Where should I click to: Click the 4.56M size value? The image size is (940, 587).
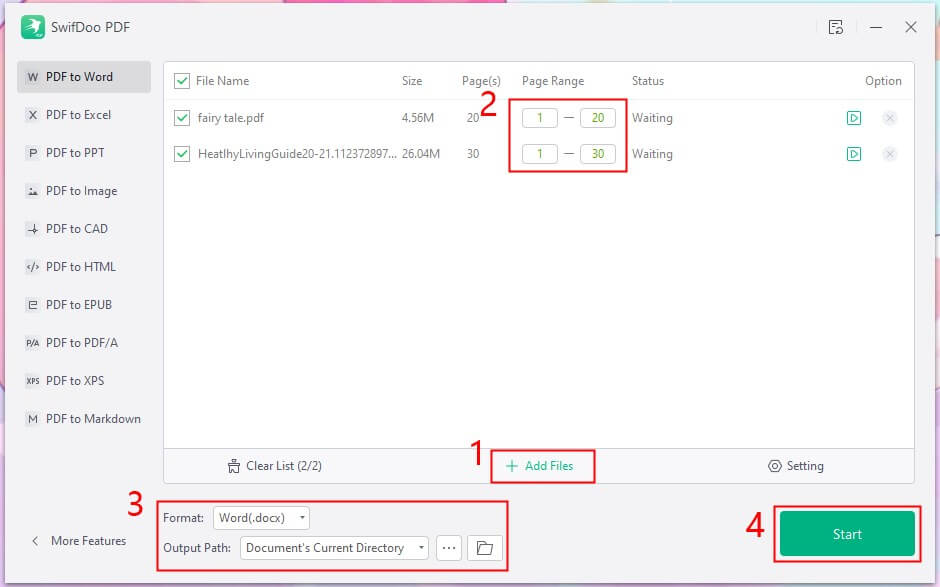(418, 118)
